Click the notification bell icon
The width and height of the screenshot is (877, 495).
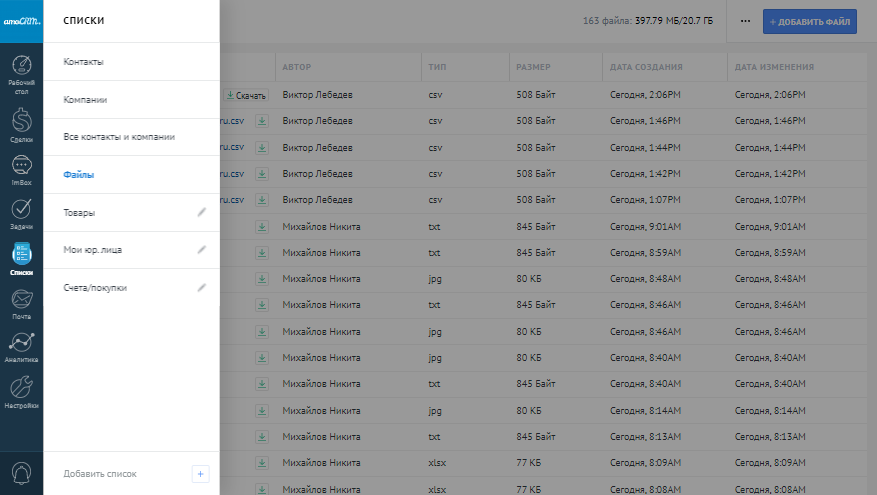(x=21, y=472)
